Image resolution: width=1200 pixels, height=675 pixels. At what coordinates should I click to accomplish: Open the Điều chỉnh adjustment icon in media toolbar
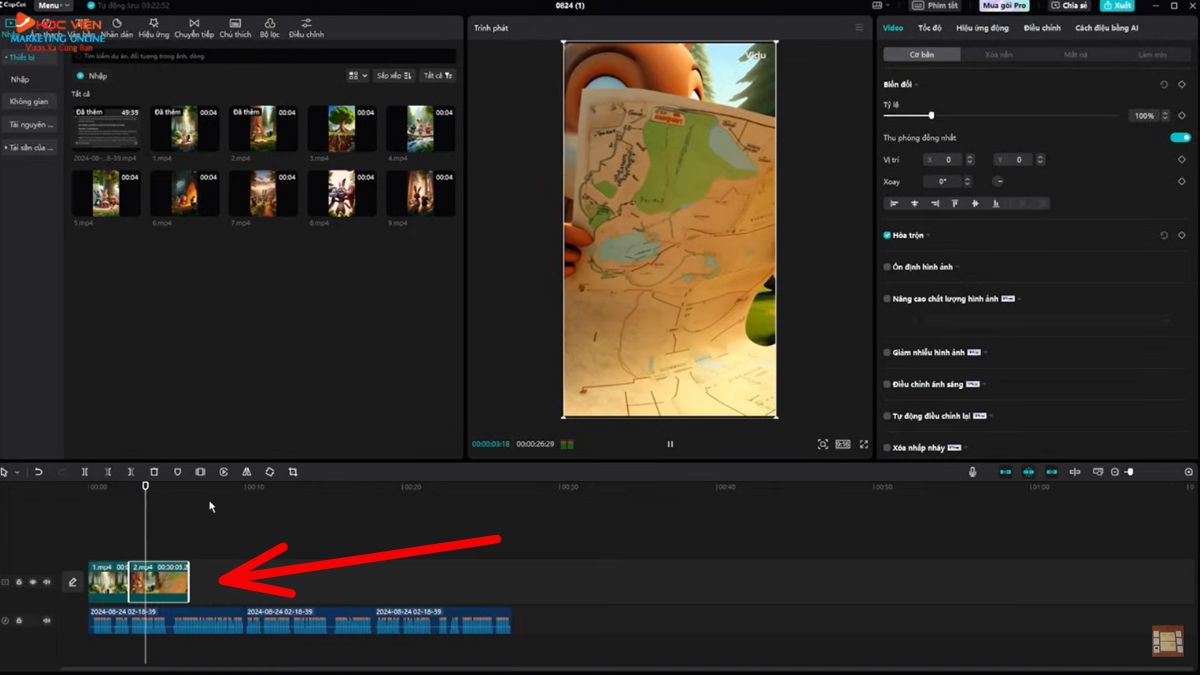tap(306, 28)
